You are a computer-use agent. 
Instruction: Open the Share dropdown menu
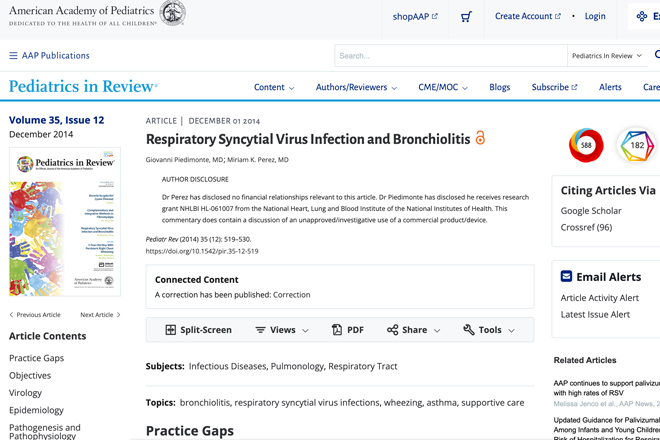click(414, 330)
